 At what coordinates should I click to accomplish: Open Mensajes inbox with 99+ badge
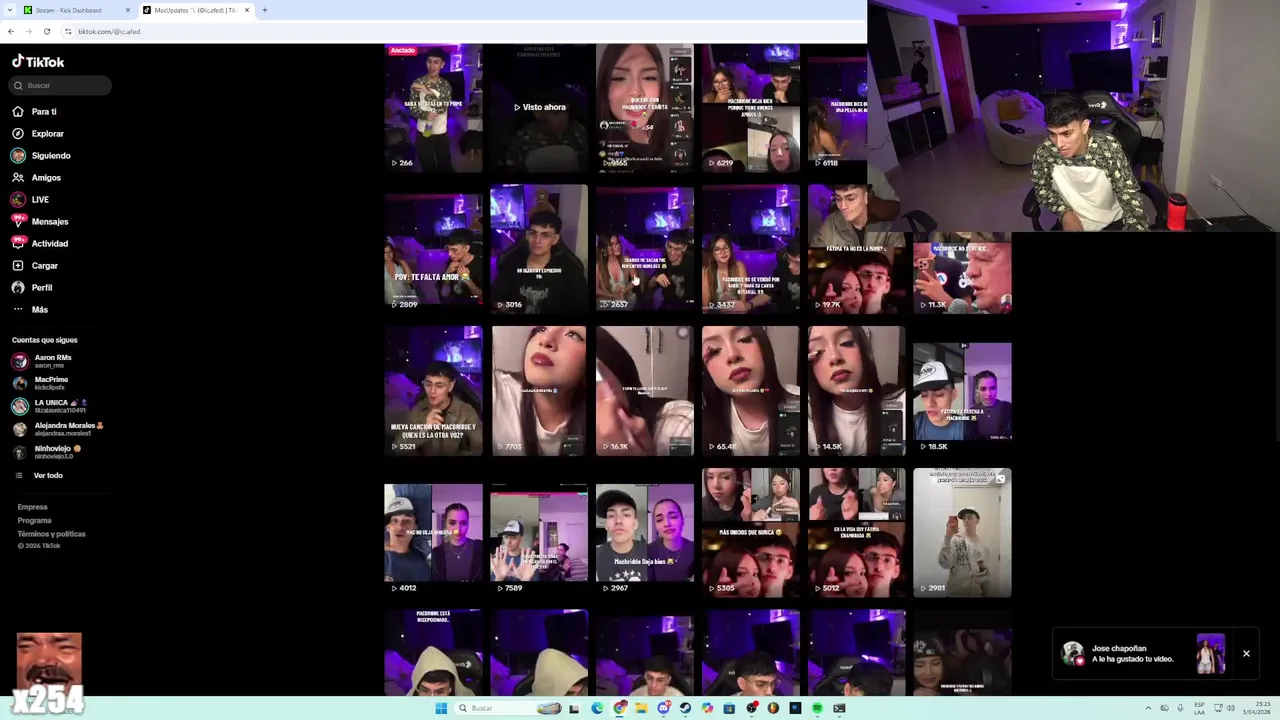pos(40,222)
